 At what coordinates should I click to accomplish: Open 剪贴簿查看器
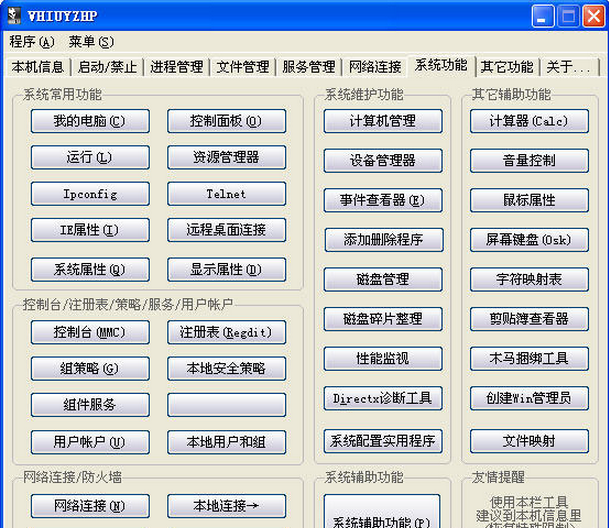[529, 319]
